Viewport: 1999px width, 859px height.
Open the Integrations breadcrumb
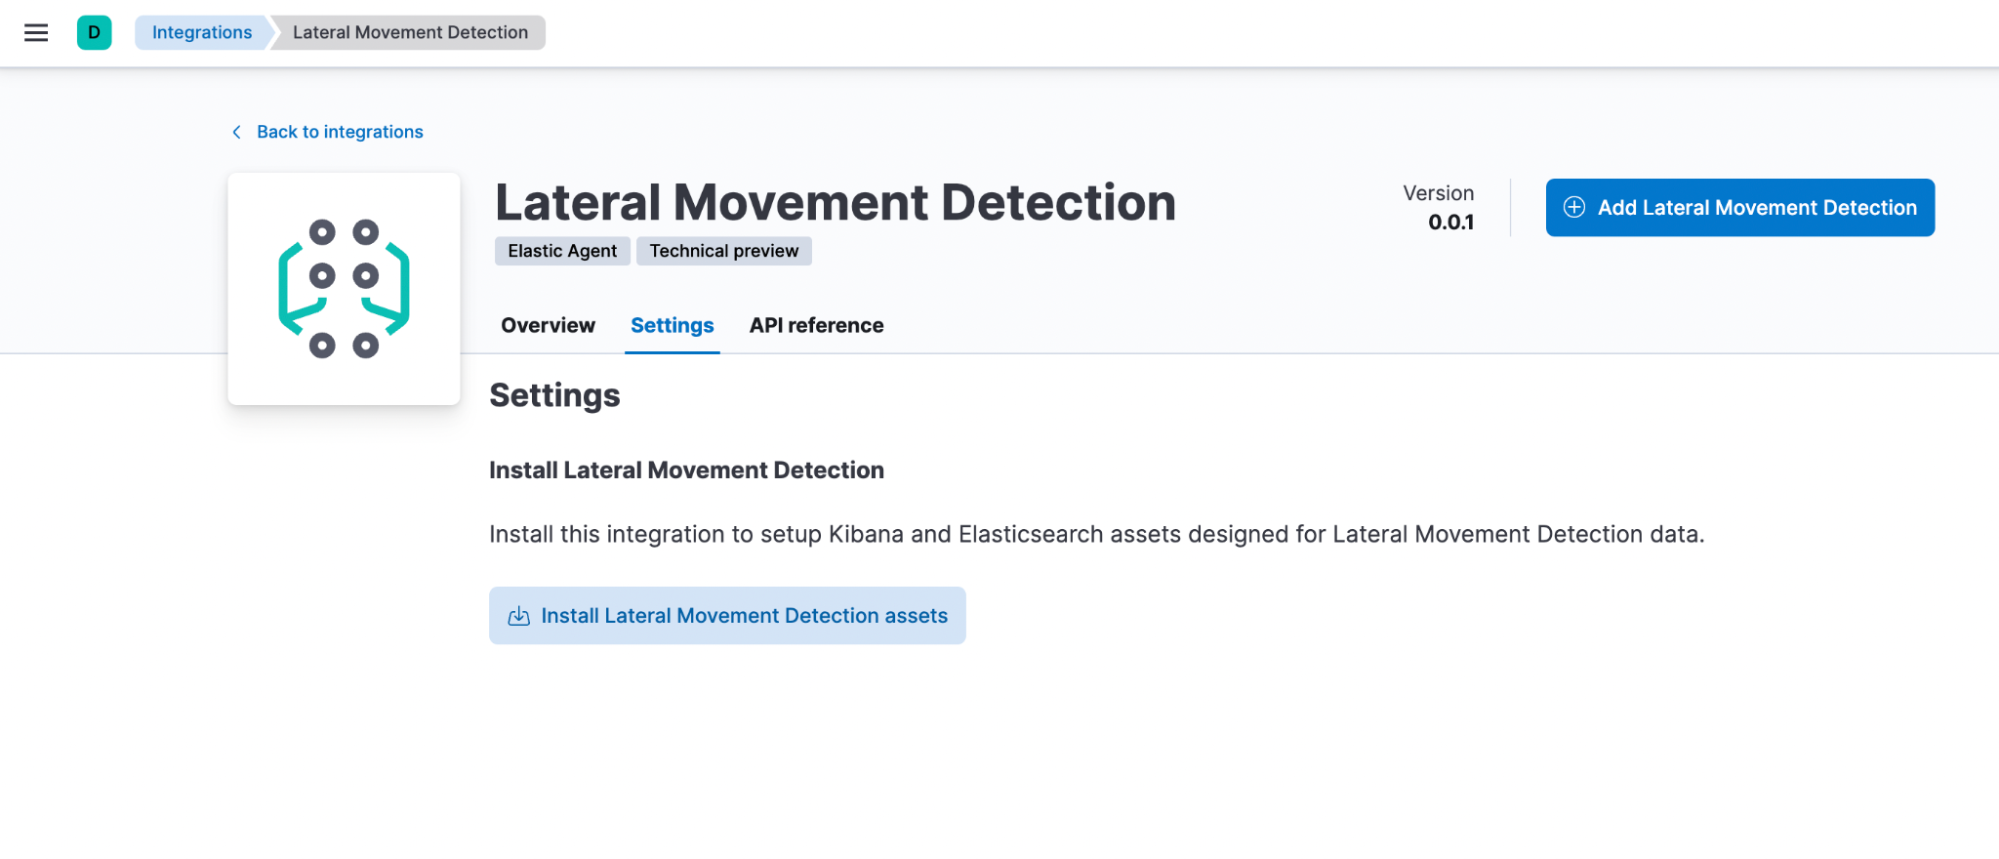click(x=202, y=33)
